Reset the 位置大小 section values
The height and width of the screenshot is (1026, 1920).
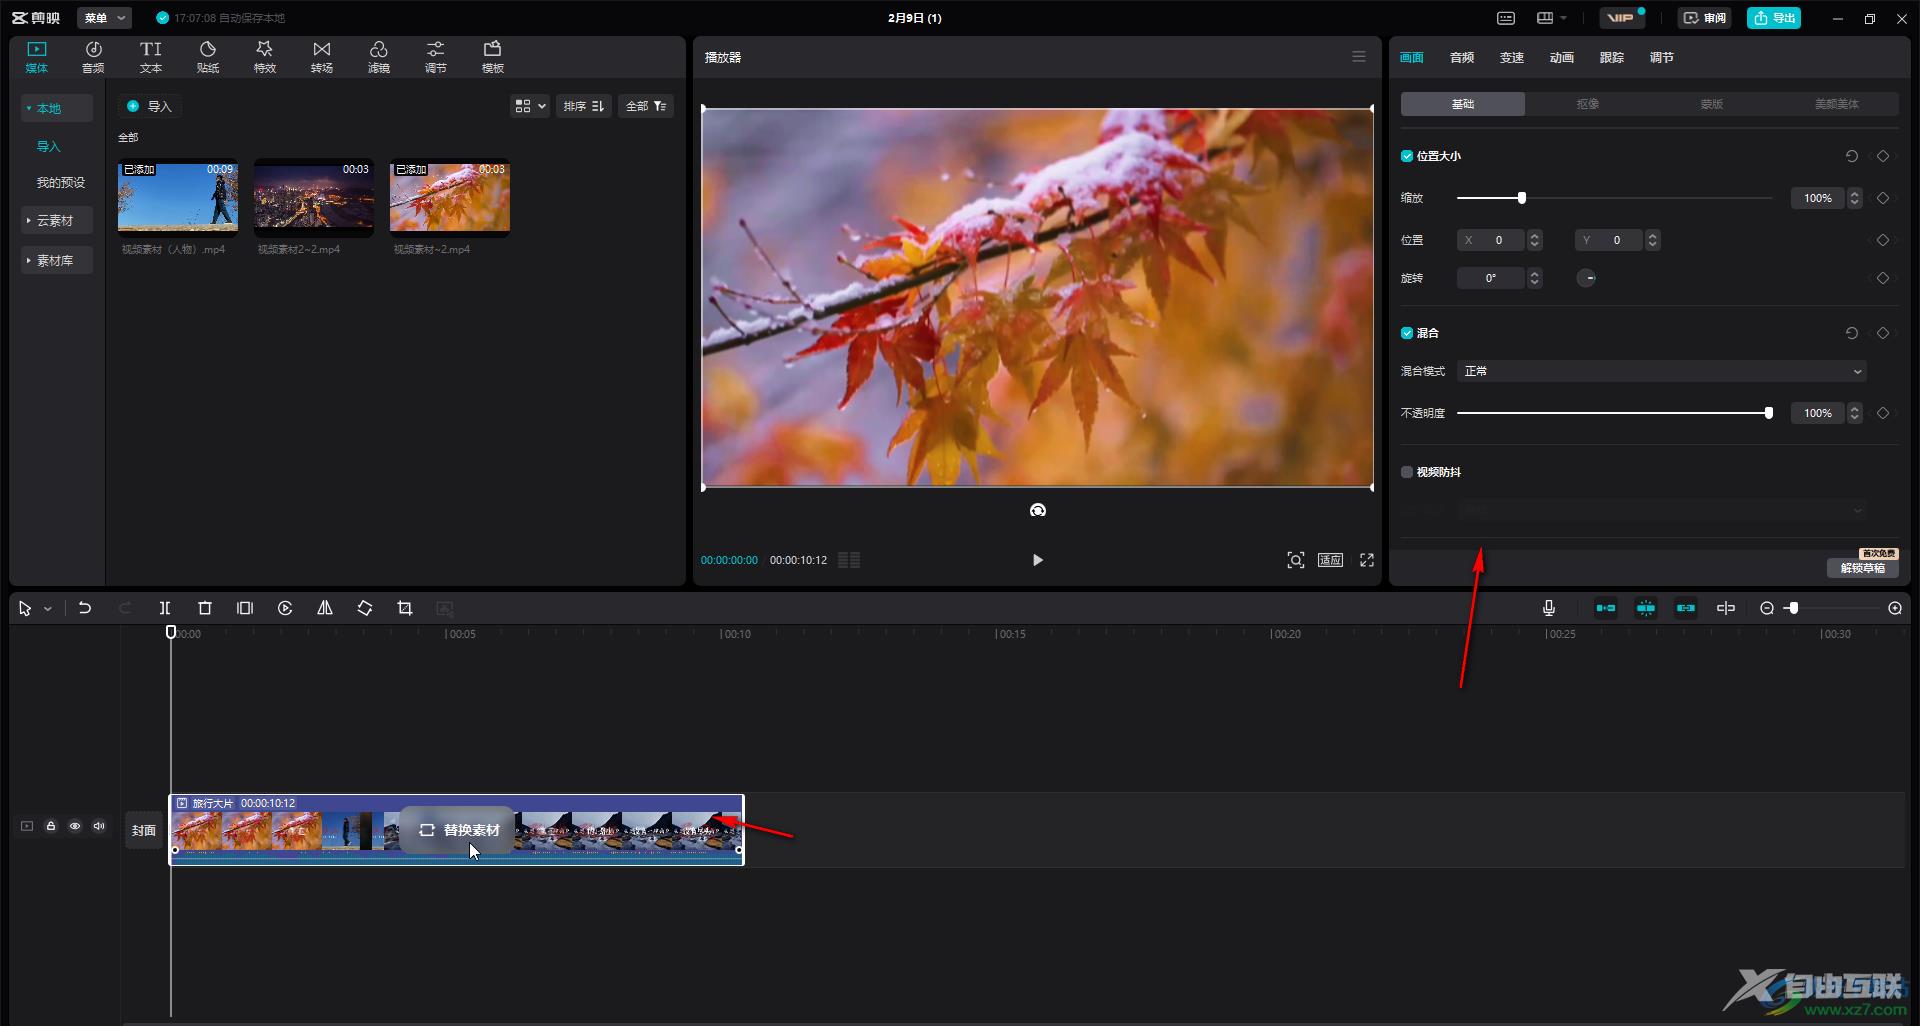1852,156
